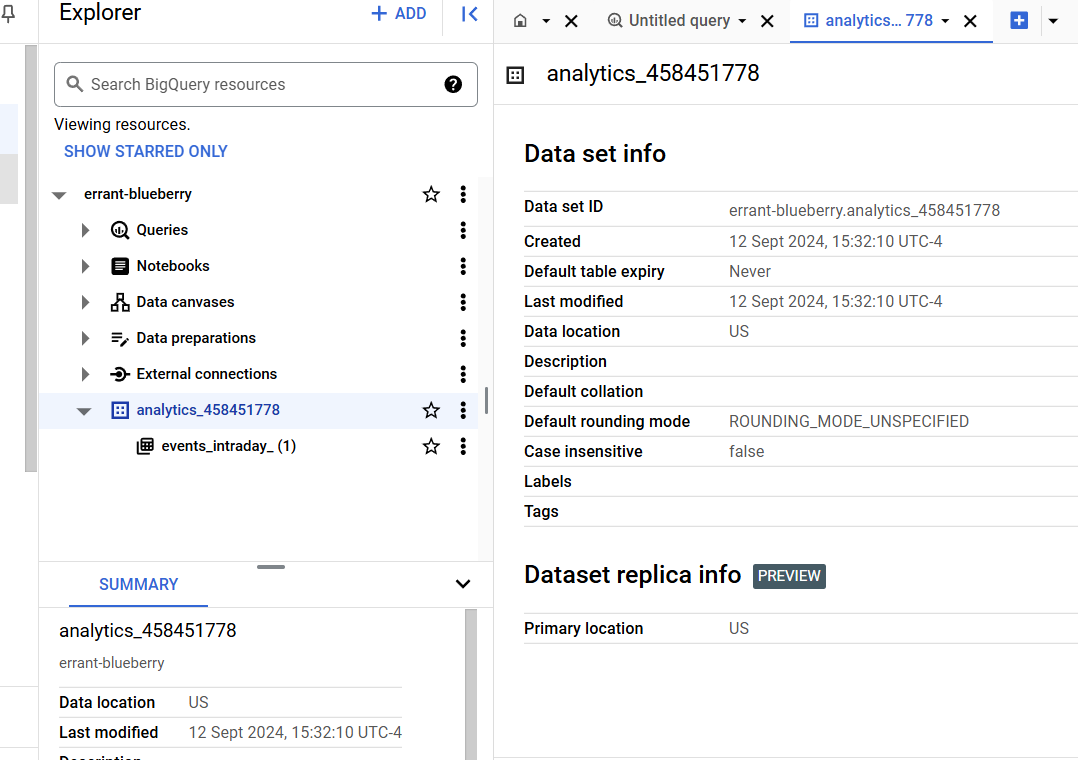The height and width of the screenshot is (760, 1078).
Task: Open the home tab dropdown arrow
Action: coord(546,21)
